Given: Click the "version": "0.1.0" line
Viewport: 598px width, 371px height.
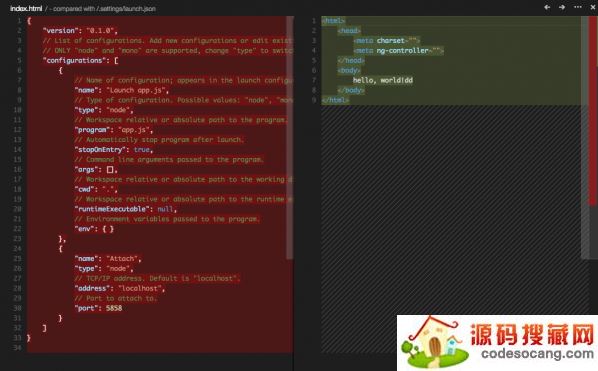Looking at the screenshot, I should pos(80,31).
